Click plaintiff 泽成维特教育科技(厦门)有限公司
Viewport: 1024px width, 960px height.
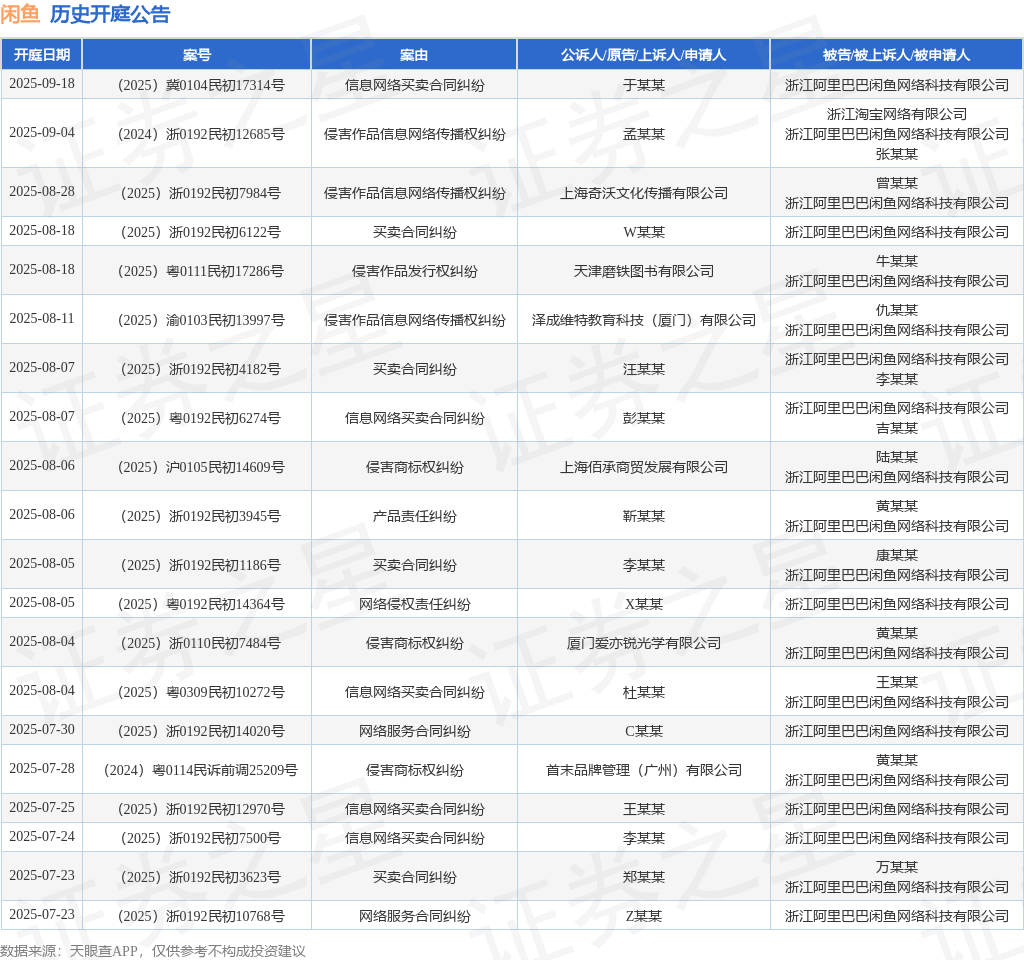coord(644,320)
